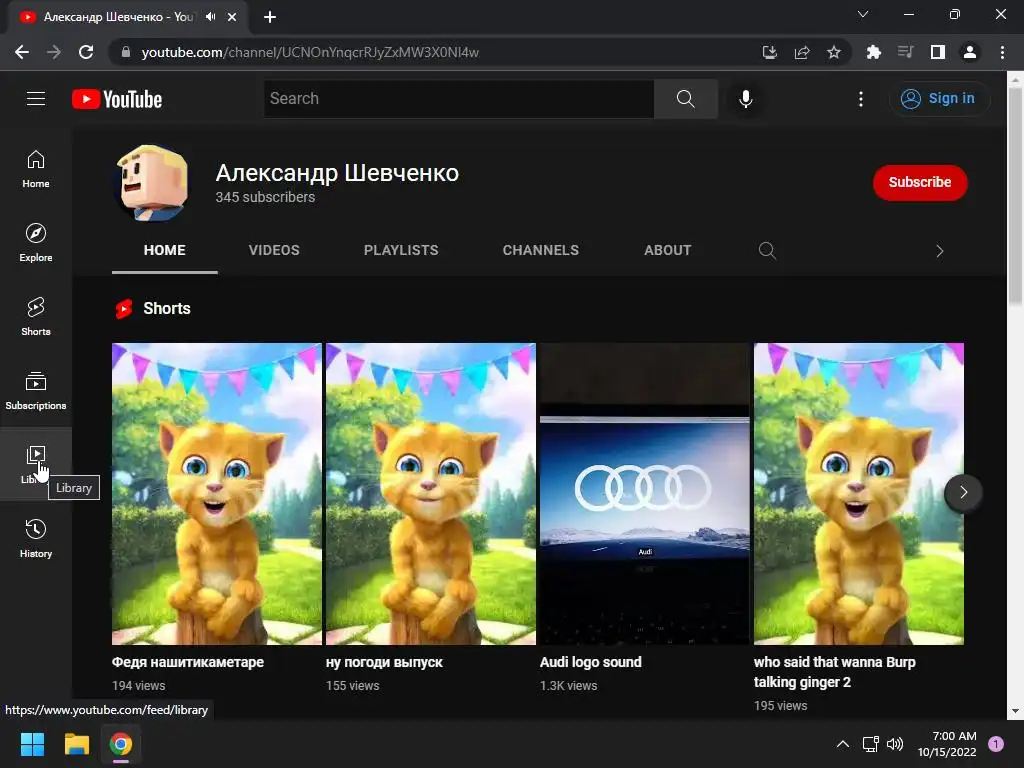Toggle Chrome side panel
1024x768 pixels.
(x=938, y=52)
